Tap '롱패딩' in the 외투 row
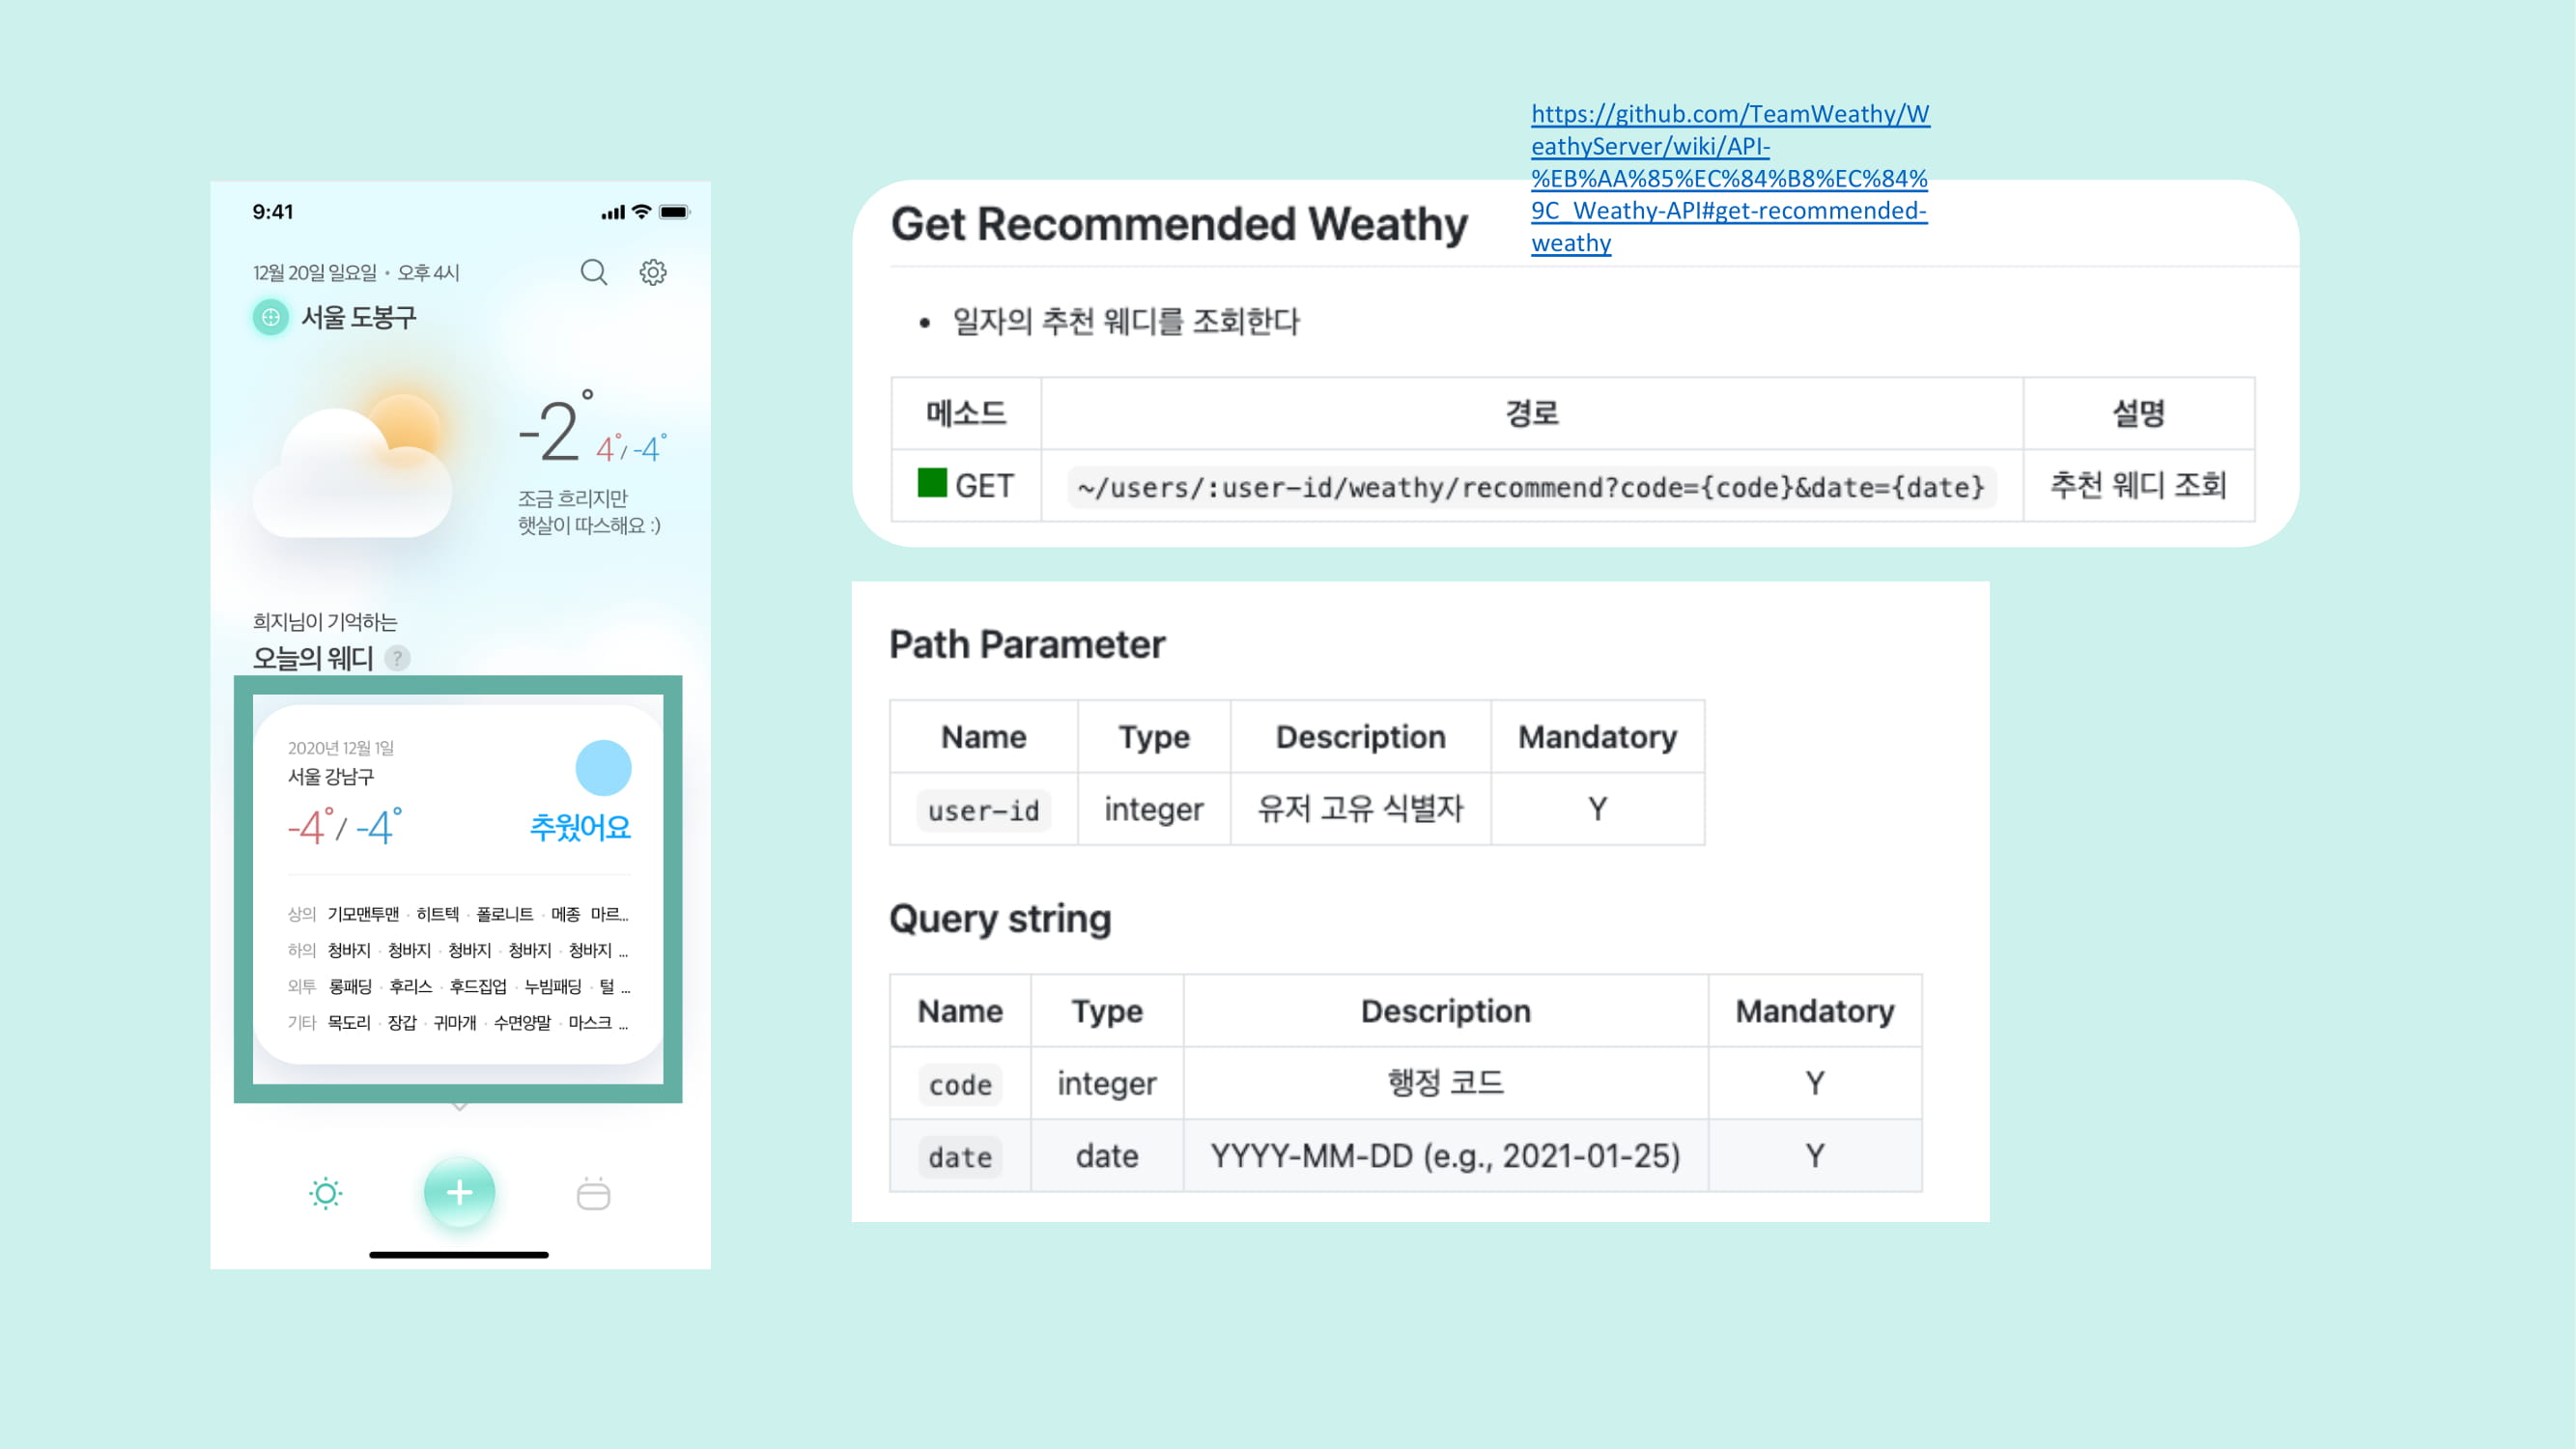The width and height of the screenshot is (2576, 1449). (350, 986)
